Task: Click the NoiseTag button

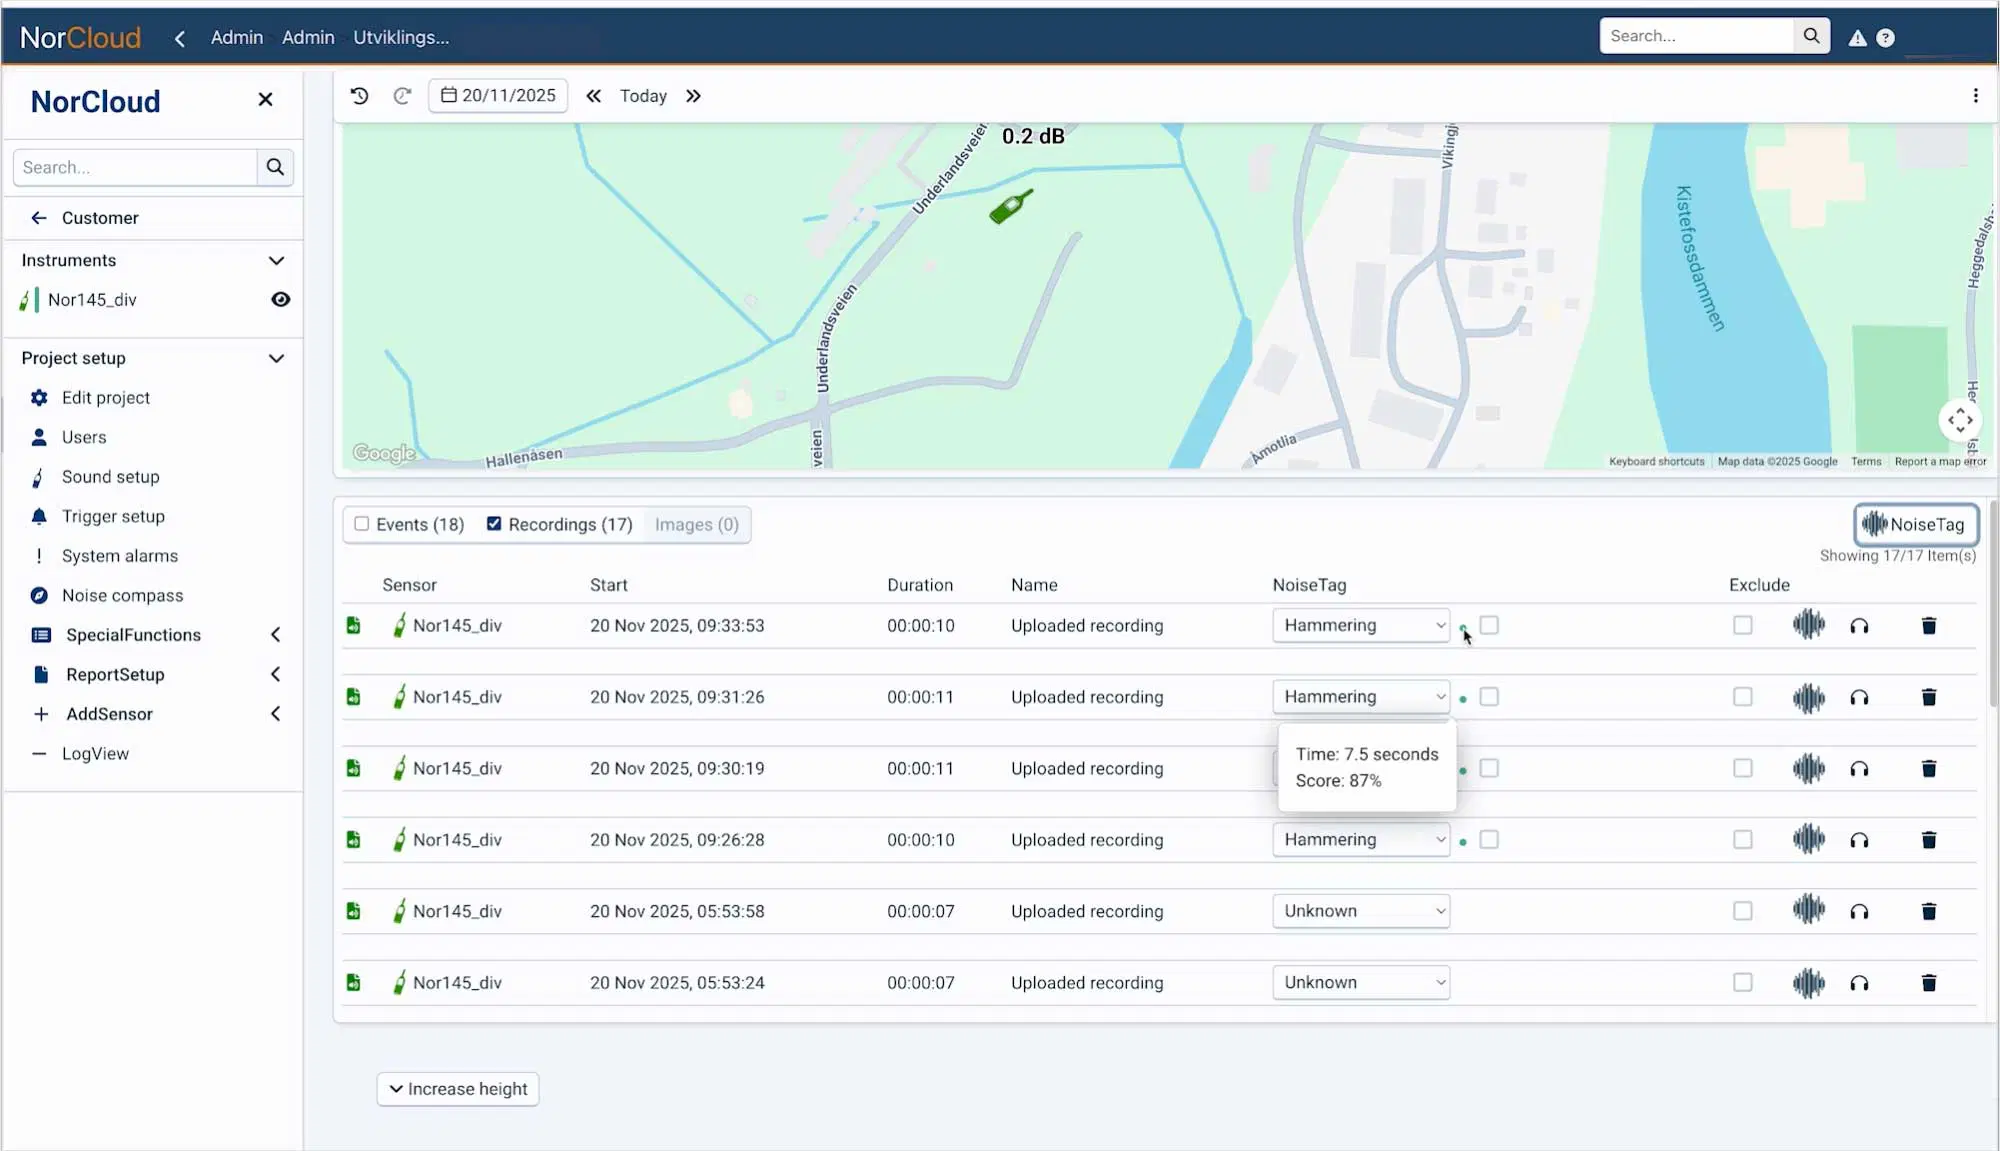Action: 1915,524
